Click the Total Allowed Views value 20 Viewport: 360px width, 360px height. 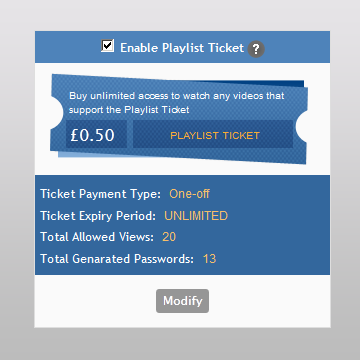point(169,237)
